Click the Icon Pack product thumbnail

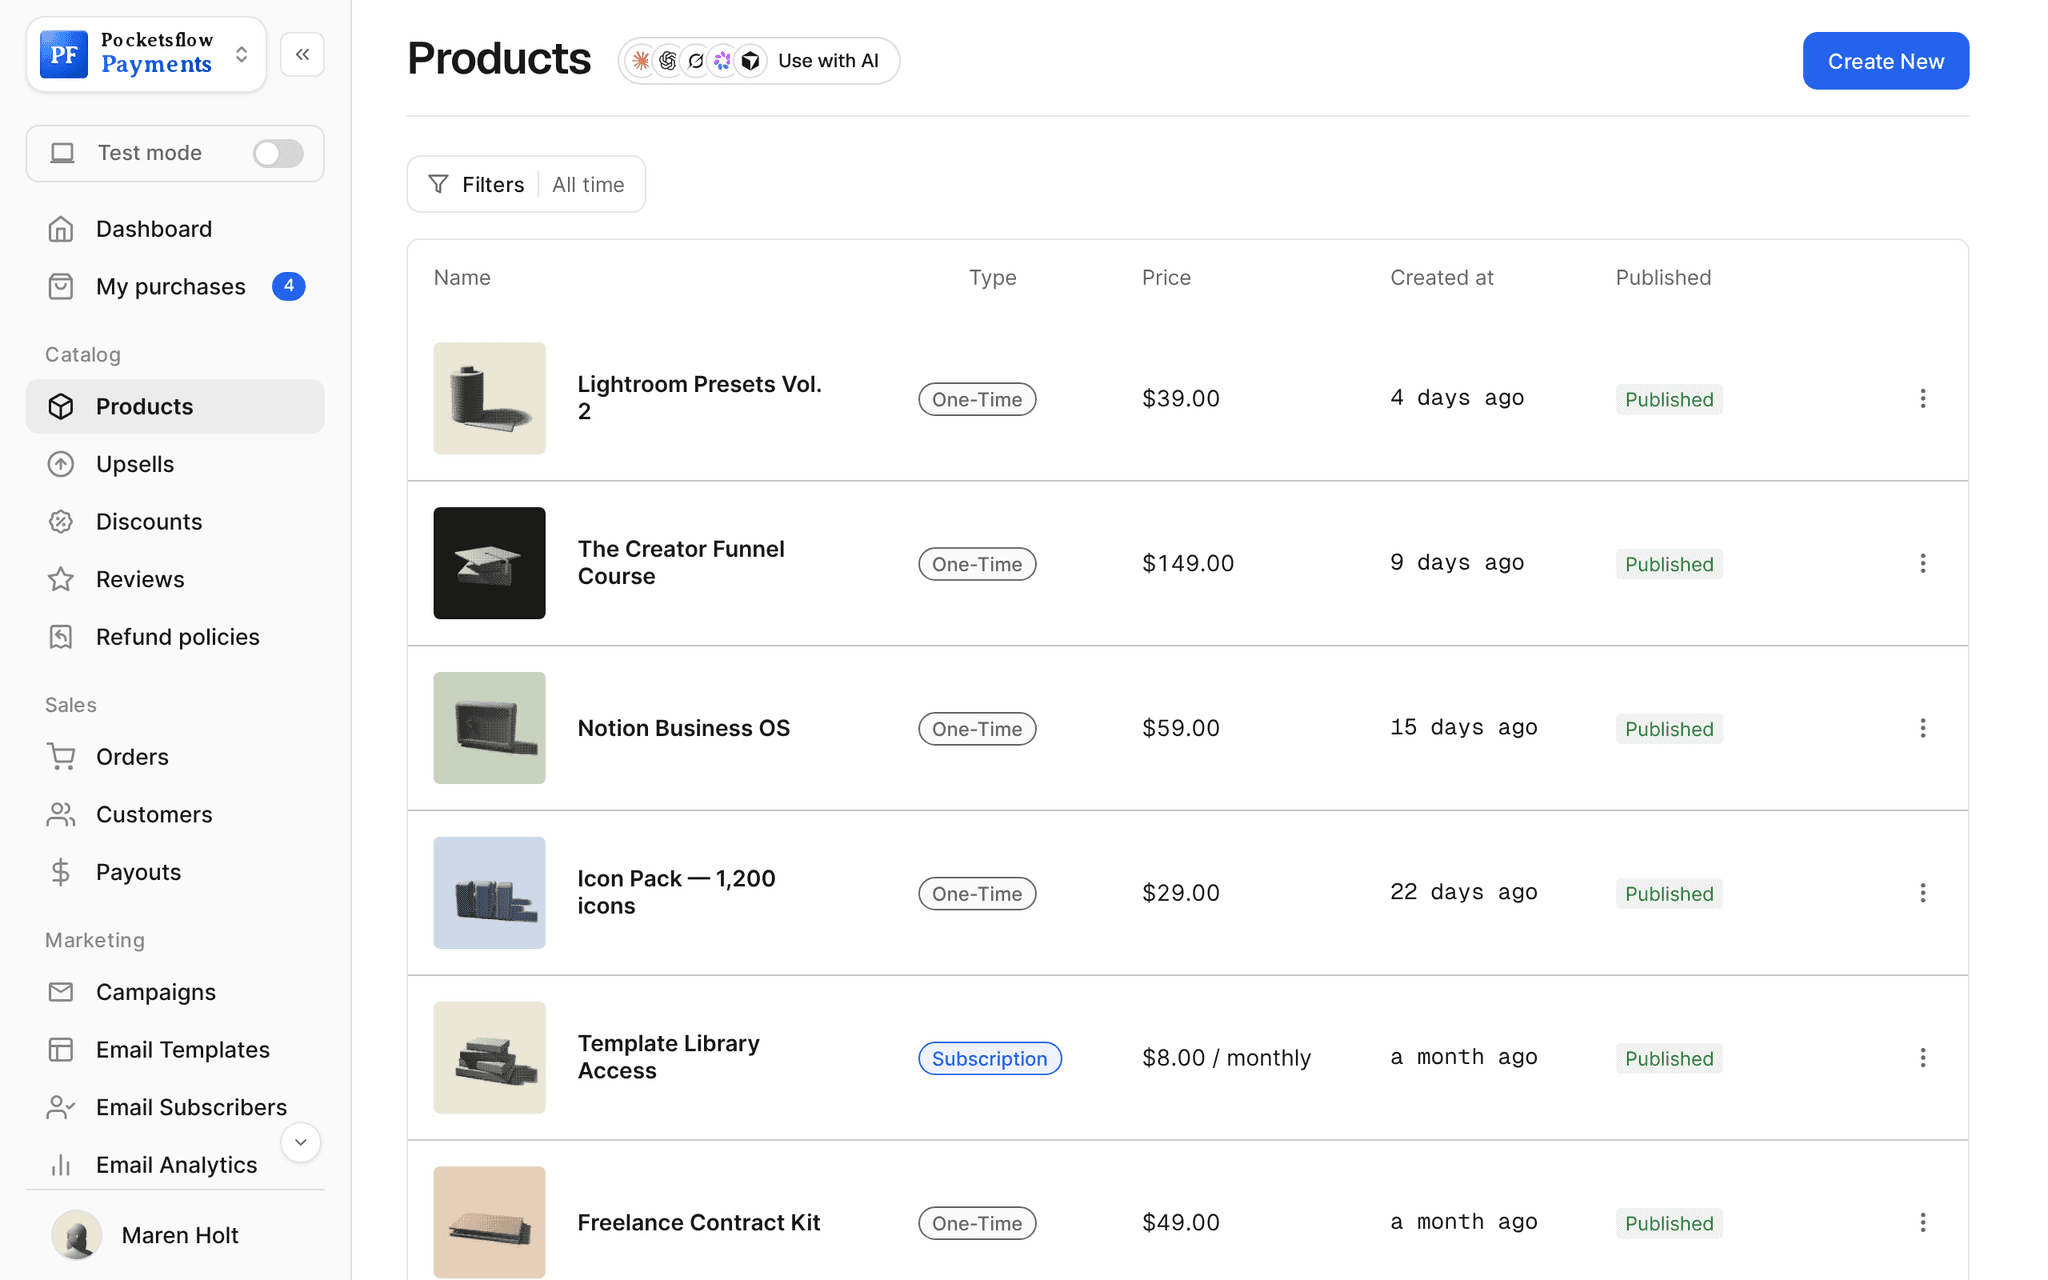[x=489, y=893]
